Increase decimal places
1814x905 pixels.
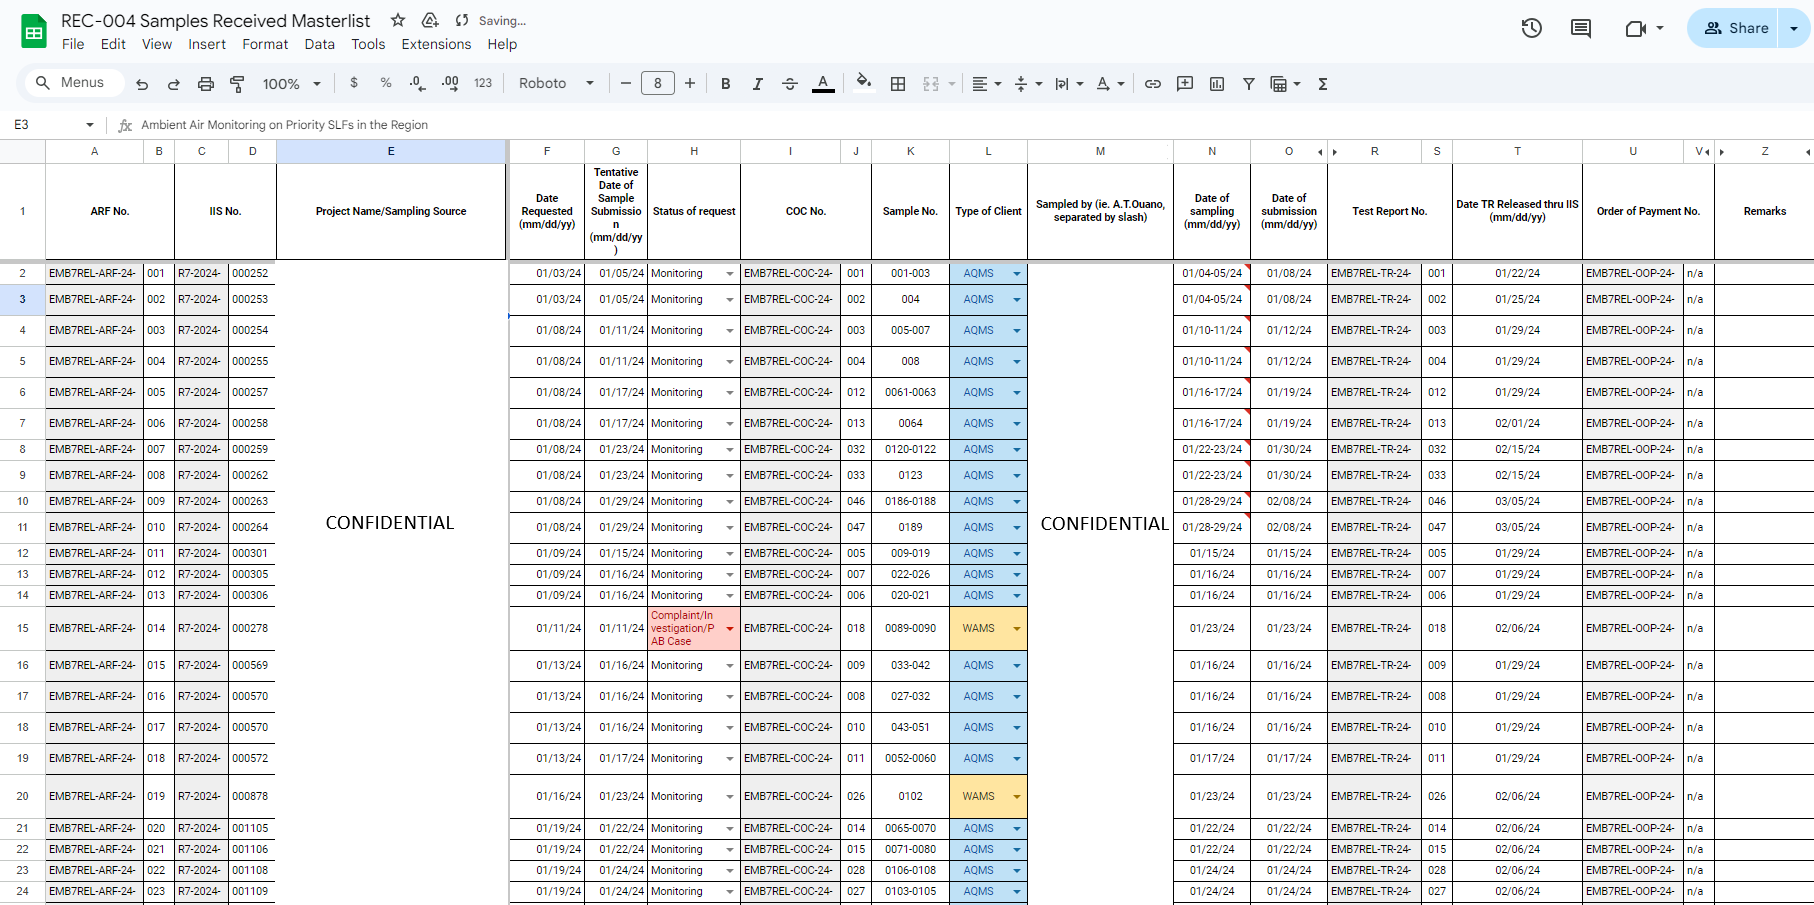click(450, 83)
